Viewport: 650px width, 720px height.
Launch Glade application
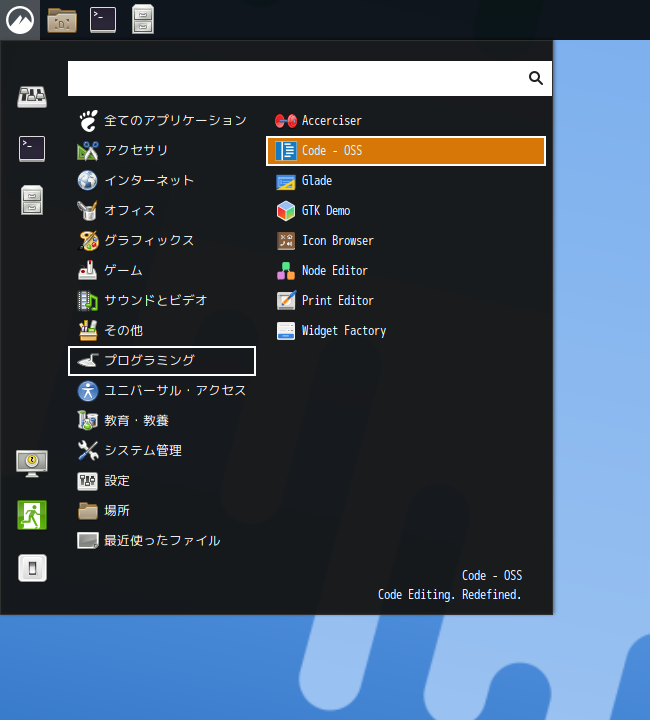(x=406, y=181)
